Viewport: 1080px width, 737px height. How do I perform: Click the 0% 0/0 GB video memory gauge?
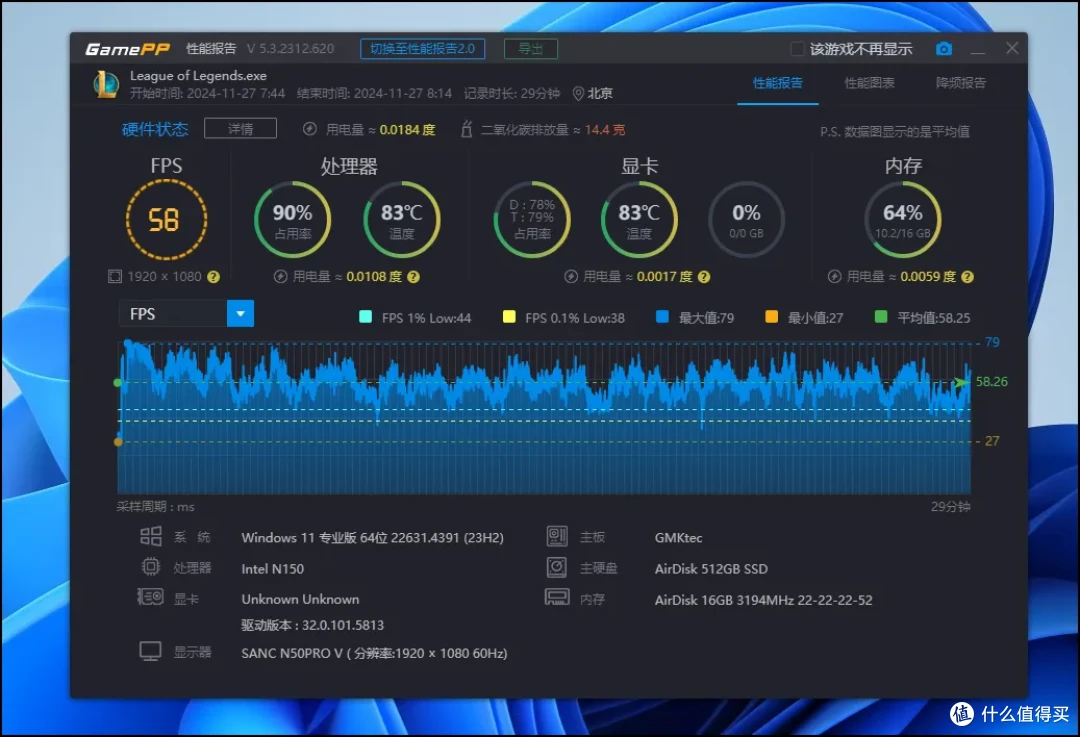pyautogui.click(x=747, y=220)
